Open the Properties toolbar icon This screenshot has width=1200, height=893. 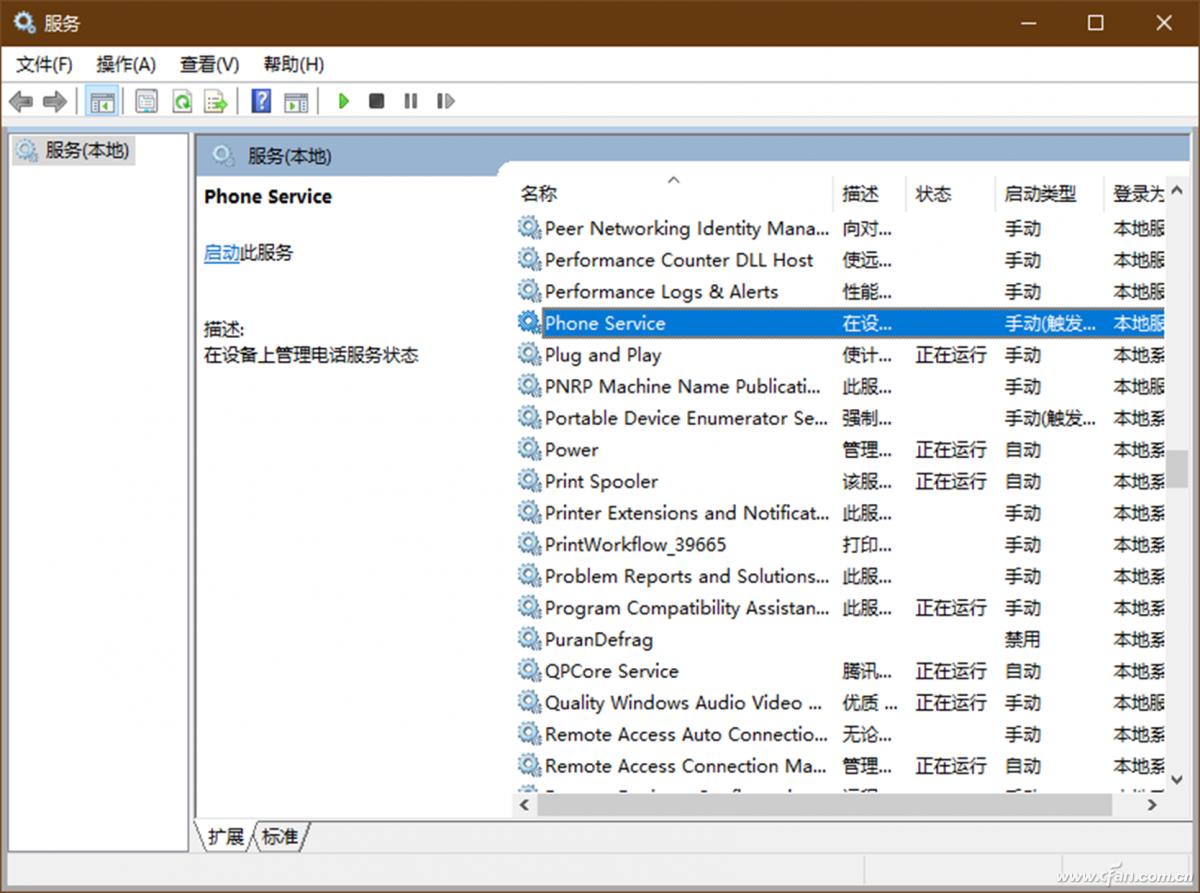coord(147,101)
